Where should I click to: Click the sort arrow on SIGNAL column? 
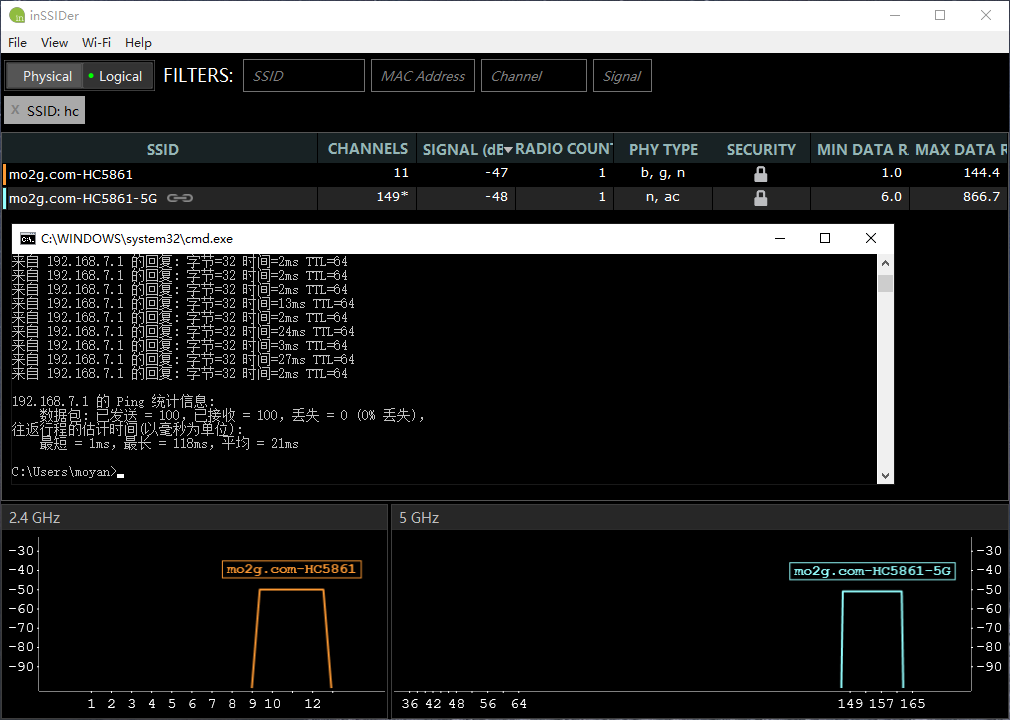click(x=508, y=150)
